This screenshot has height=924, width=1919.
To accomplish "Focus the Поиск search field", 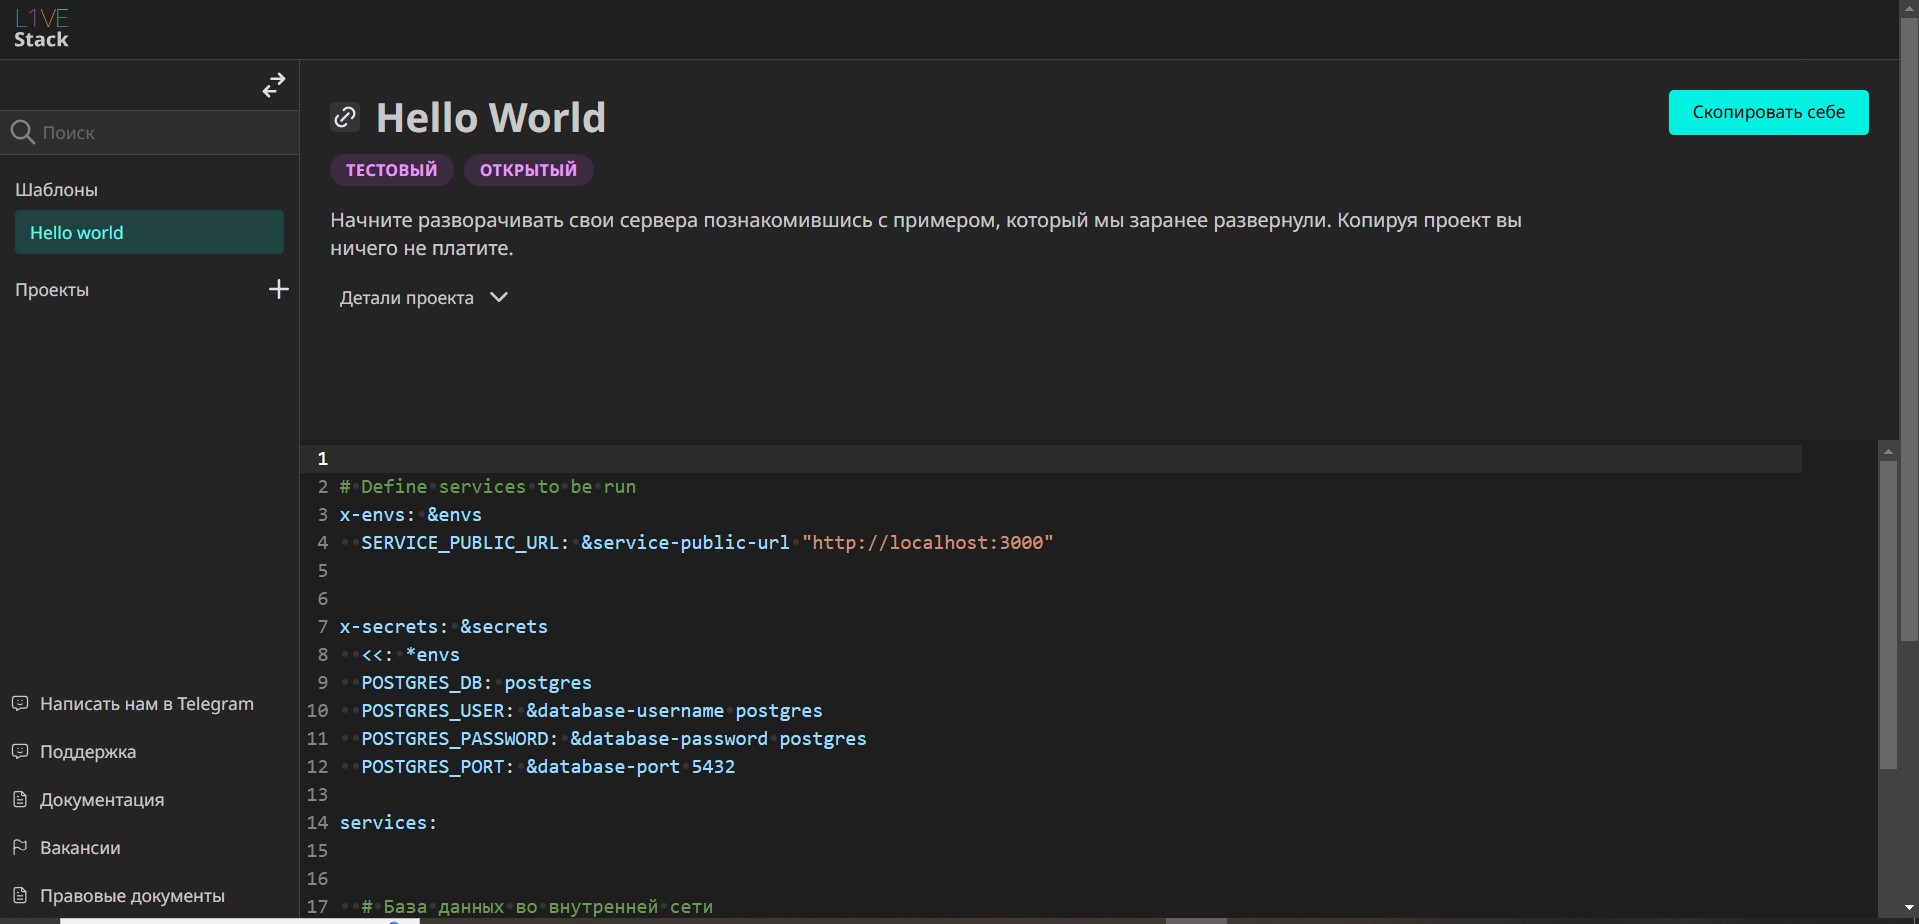I will click(x=160, y=132).
